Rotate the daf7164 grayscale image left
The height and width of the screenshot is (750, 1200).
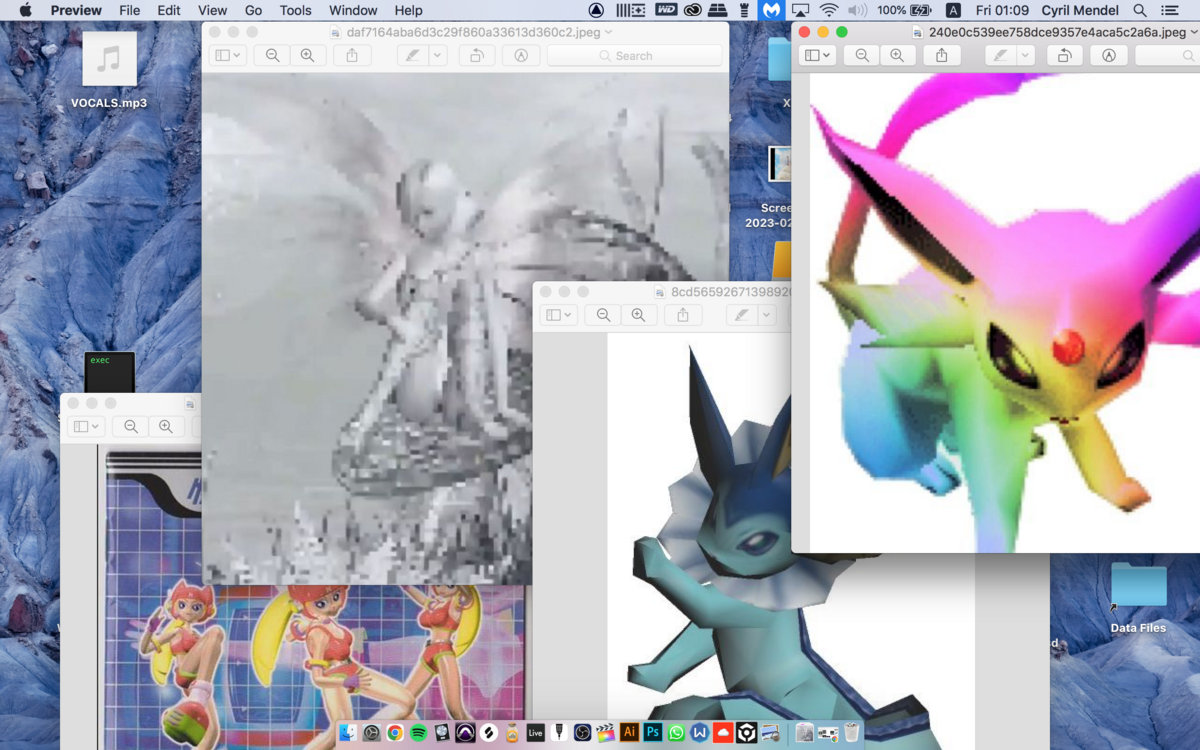[x=478, y=56]
